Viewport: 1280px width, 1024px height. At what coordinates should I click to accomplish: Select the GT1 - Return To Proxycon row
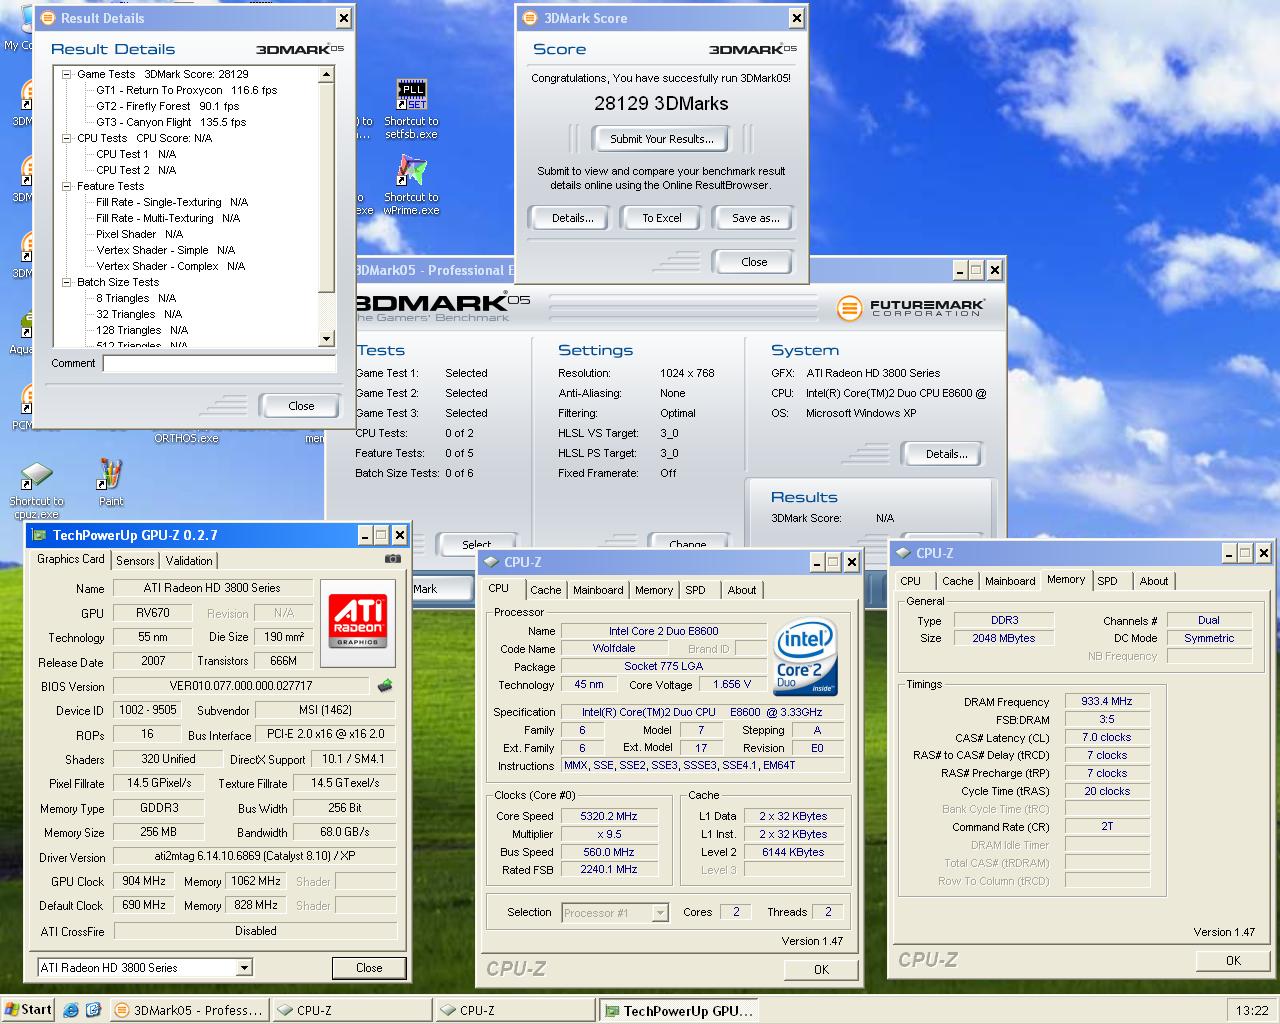(186, 90)
